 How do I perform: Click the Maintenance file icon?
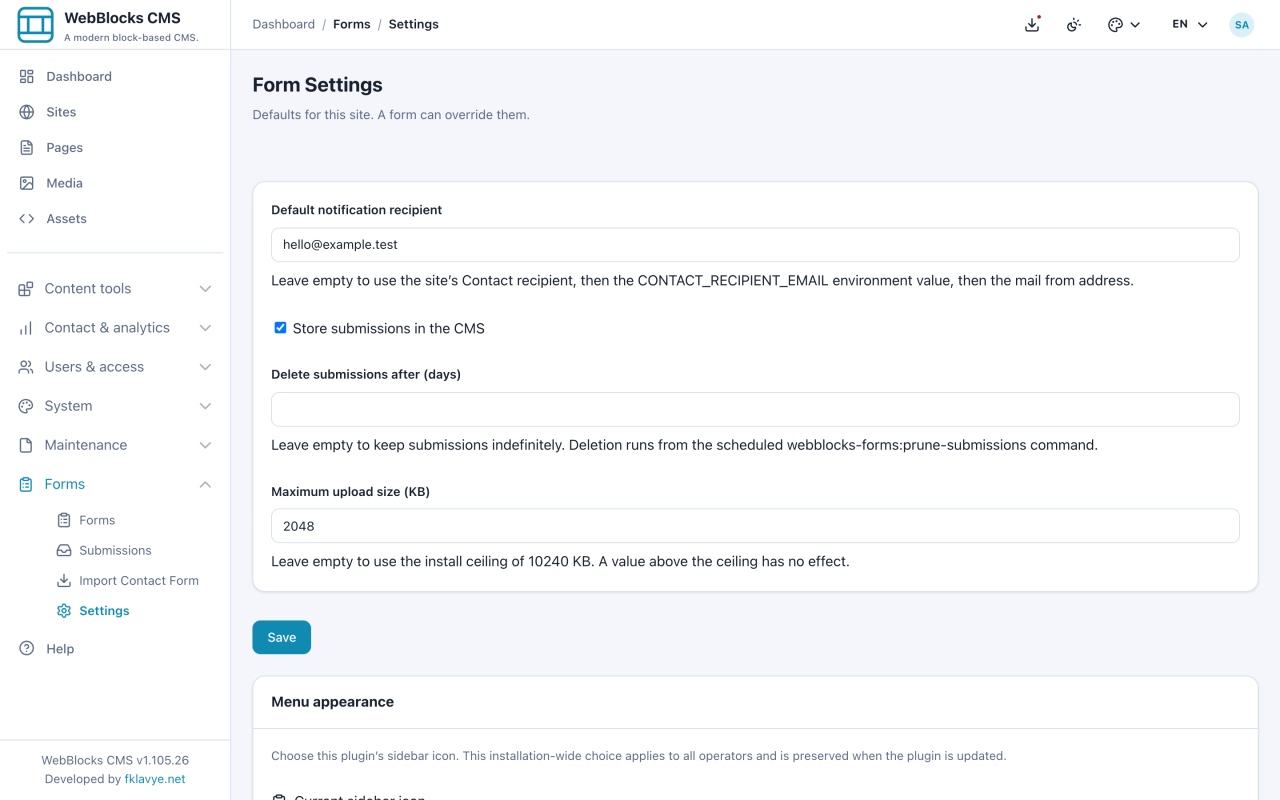[26, 444]
